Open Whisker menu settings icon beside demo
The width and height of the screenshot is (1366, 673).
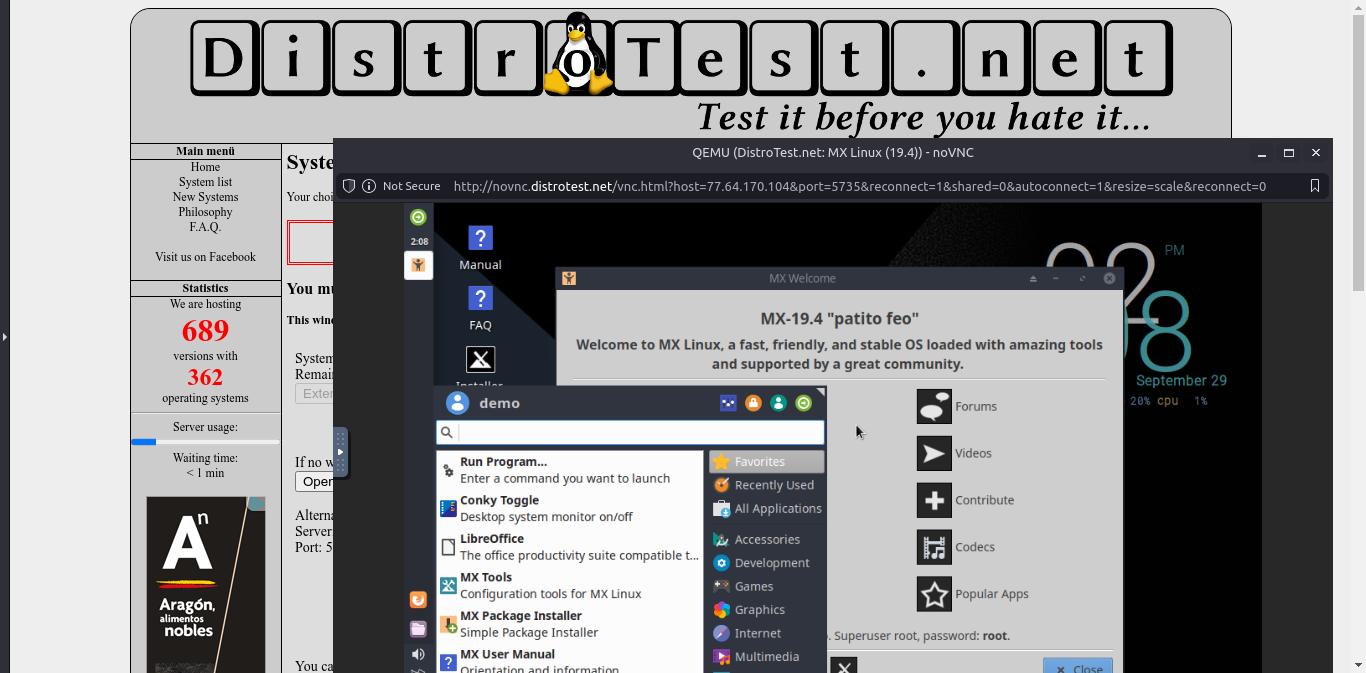click(728, 403)
